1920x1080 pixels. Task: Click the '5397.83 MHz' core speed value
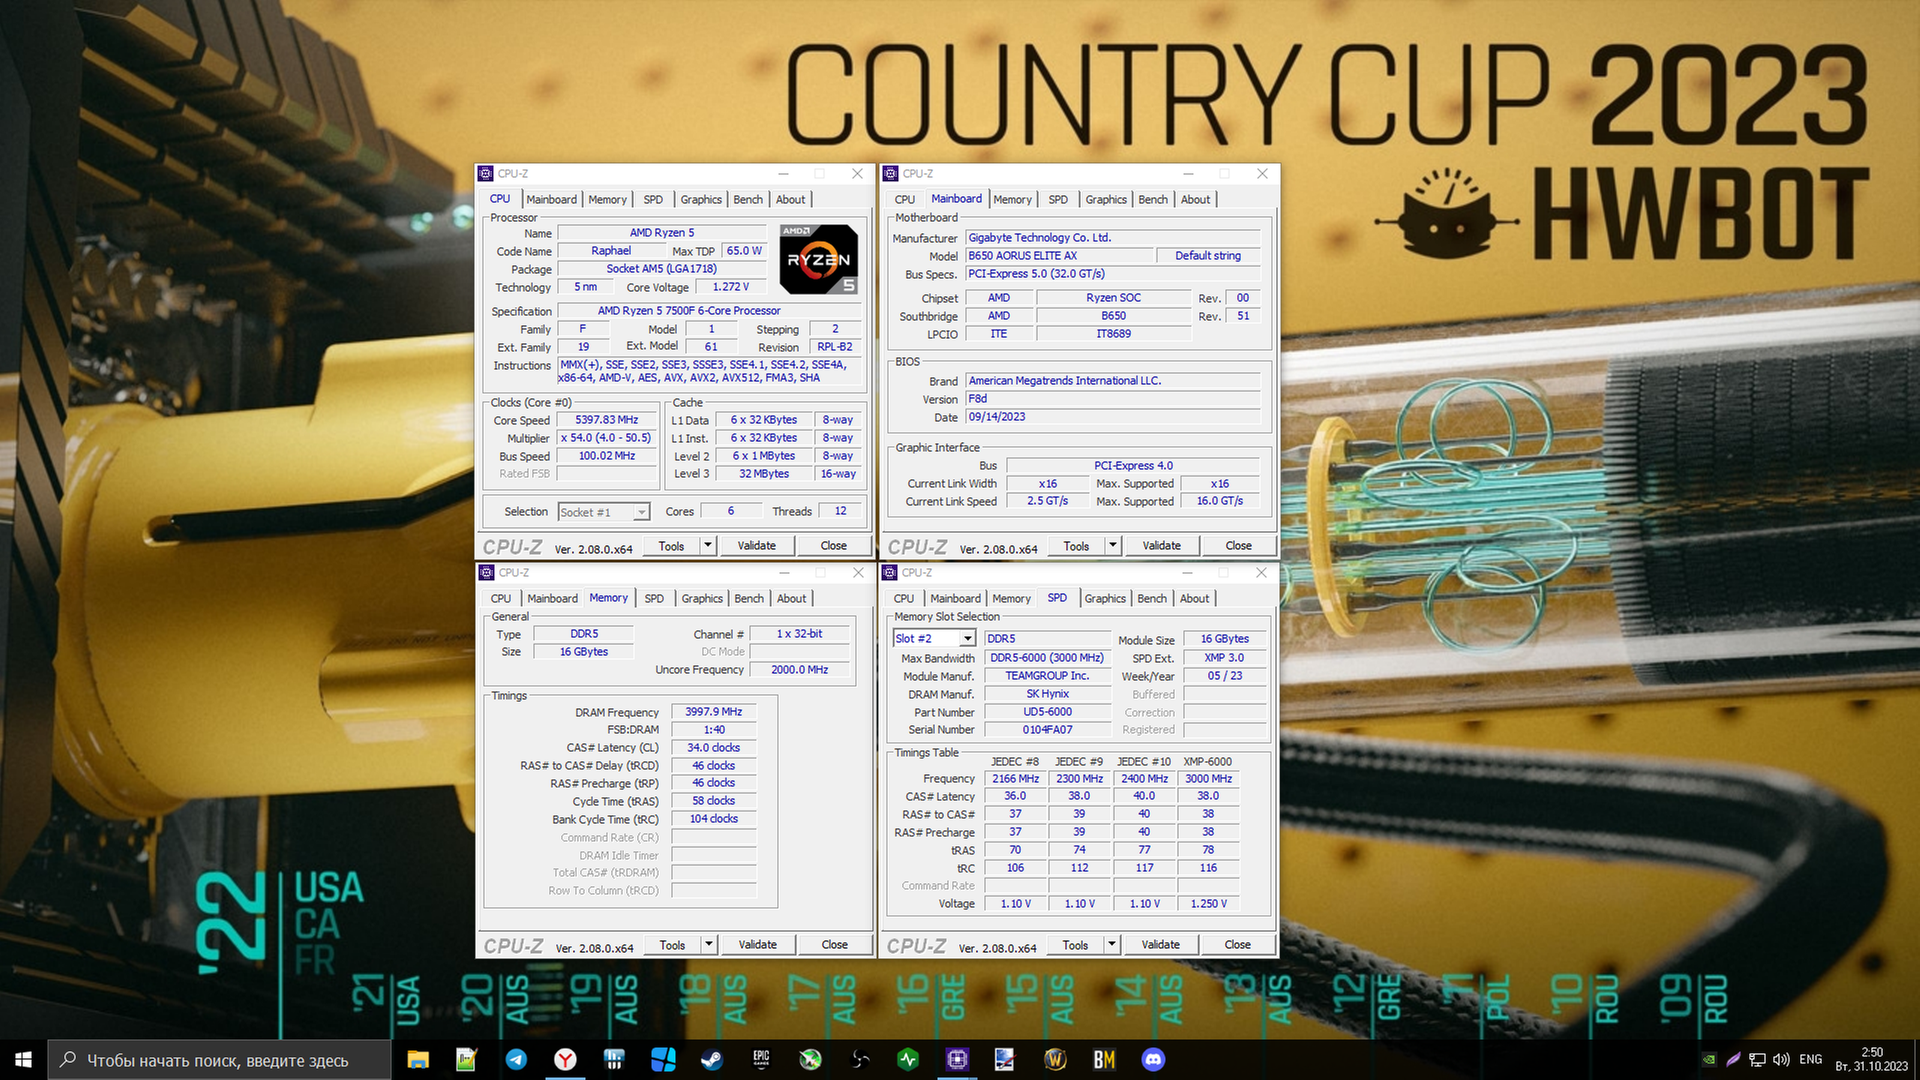[x=606, y=420]
